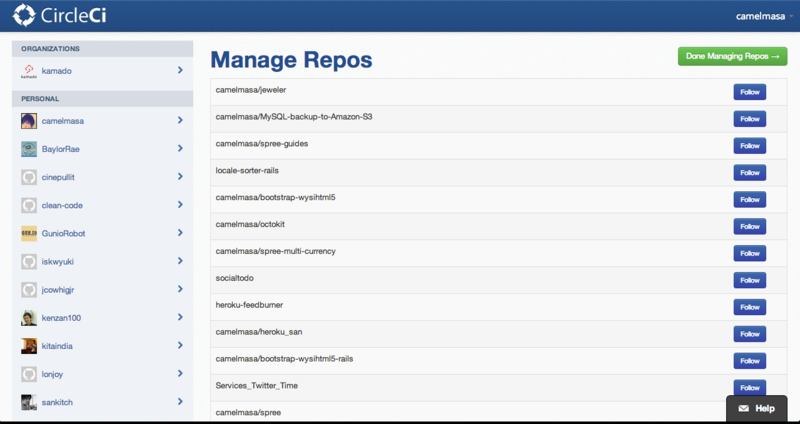Follow the Services_Twitter_Time repo

pos(749,387)
